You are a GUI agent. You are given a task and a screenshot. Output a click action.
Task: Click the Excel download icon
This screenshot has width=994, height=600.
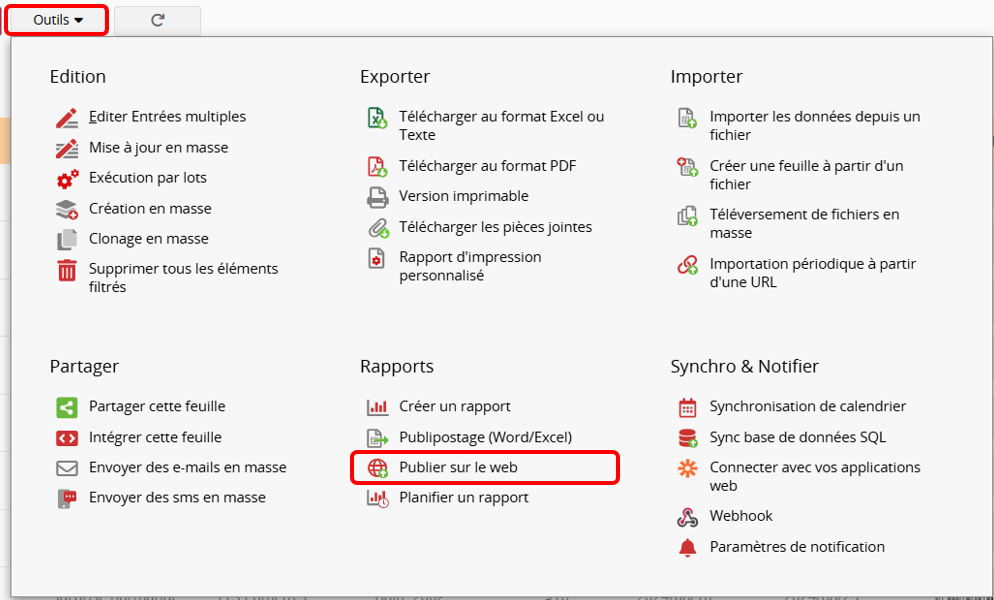[x=377, y=118]
